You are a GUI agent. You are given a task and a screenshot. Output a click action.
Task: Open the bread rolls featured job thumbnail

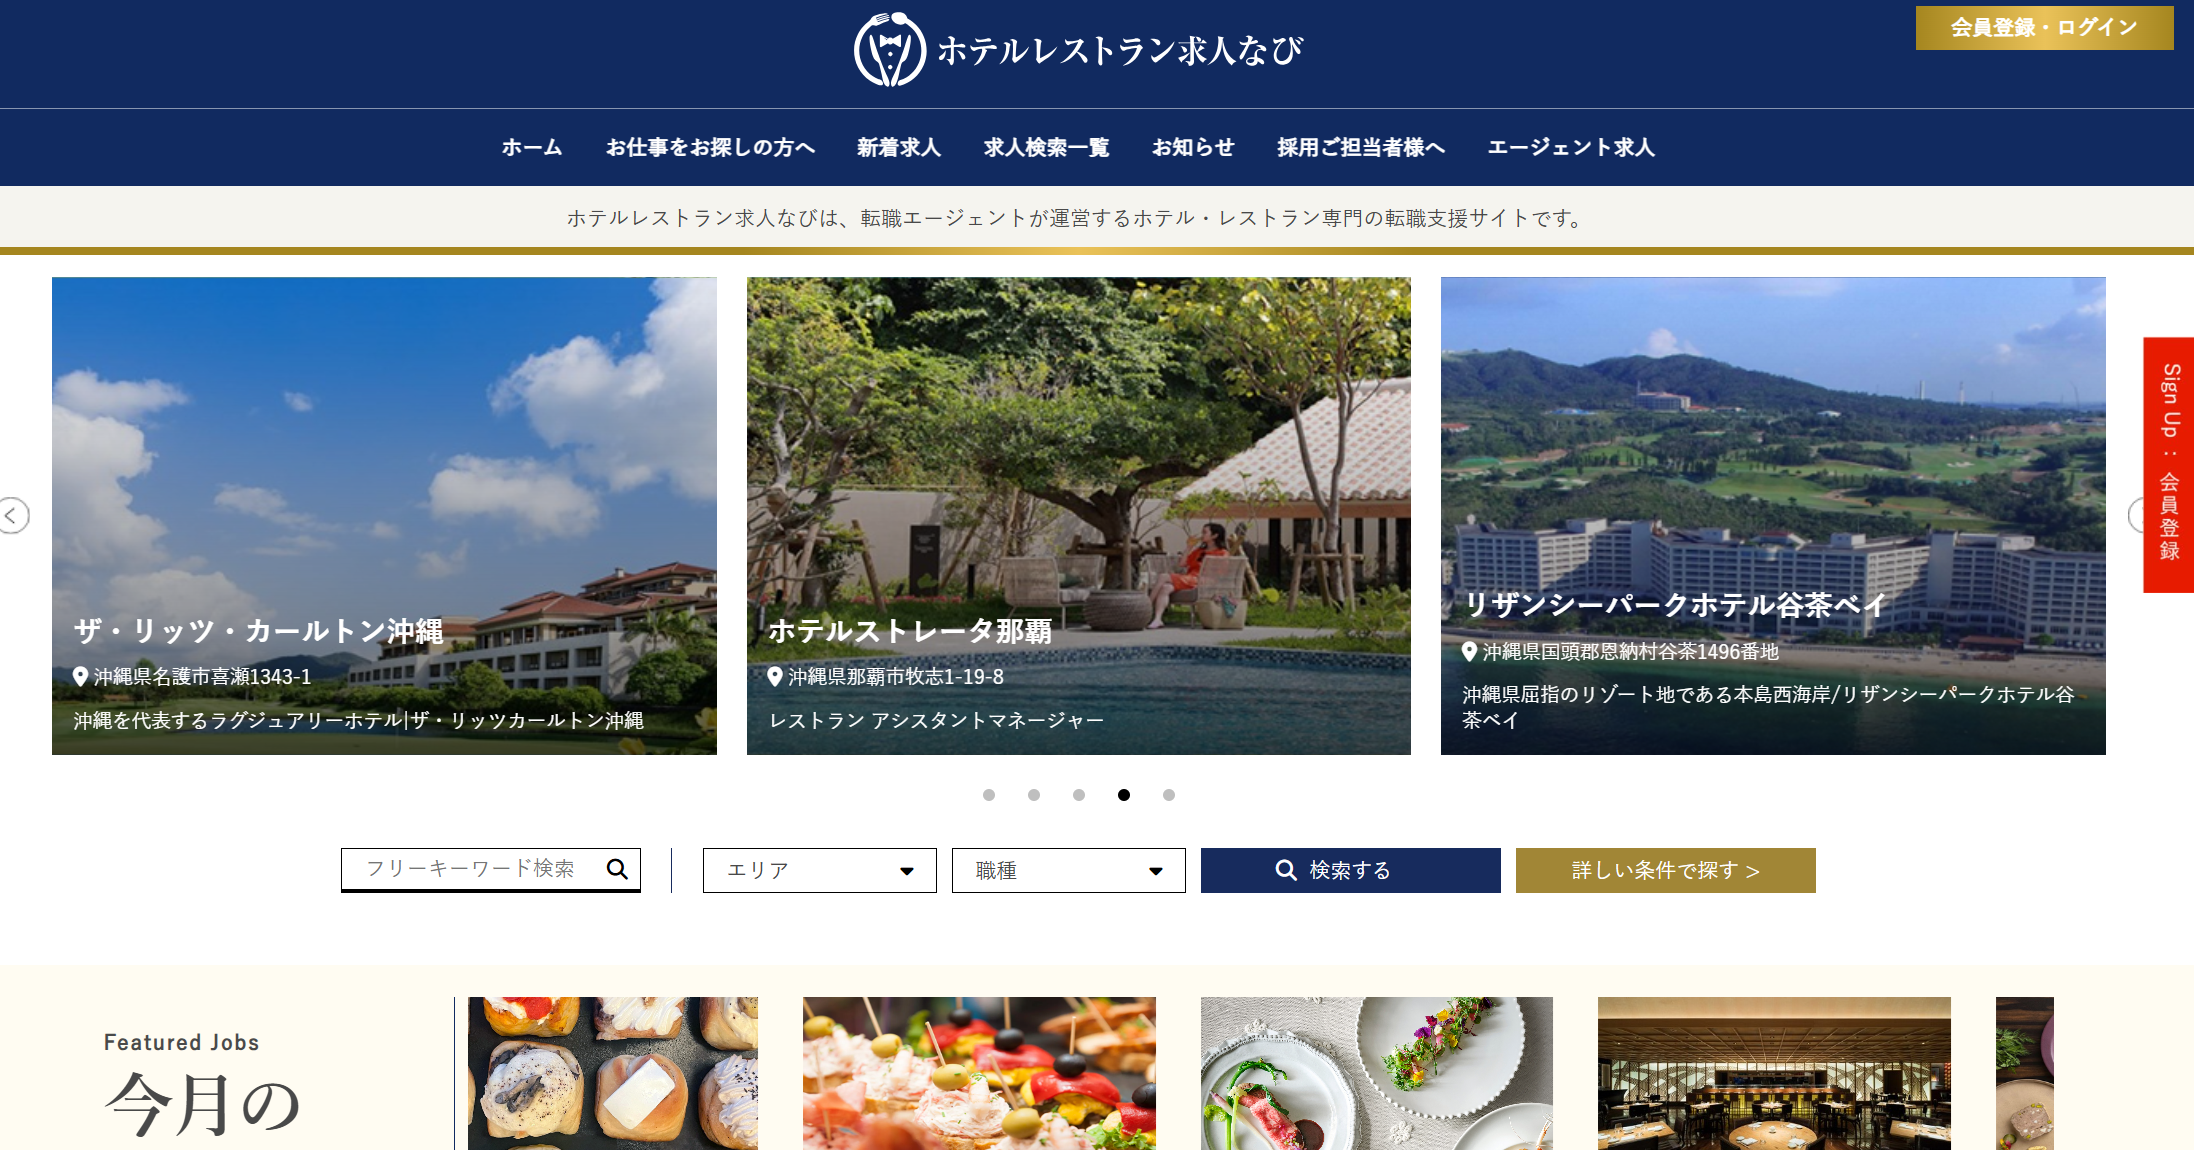[612, 1073]
